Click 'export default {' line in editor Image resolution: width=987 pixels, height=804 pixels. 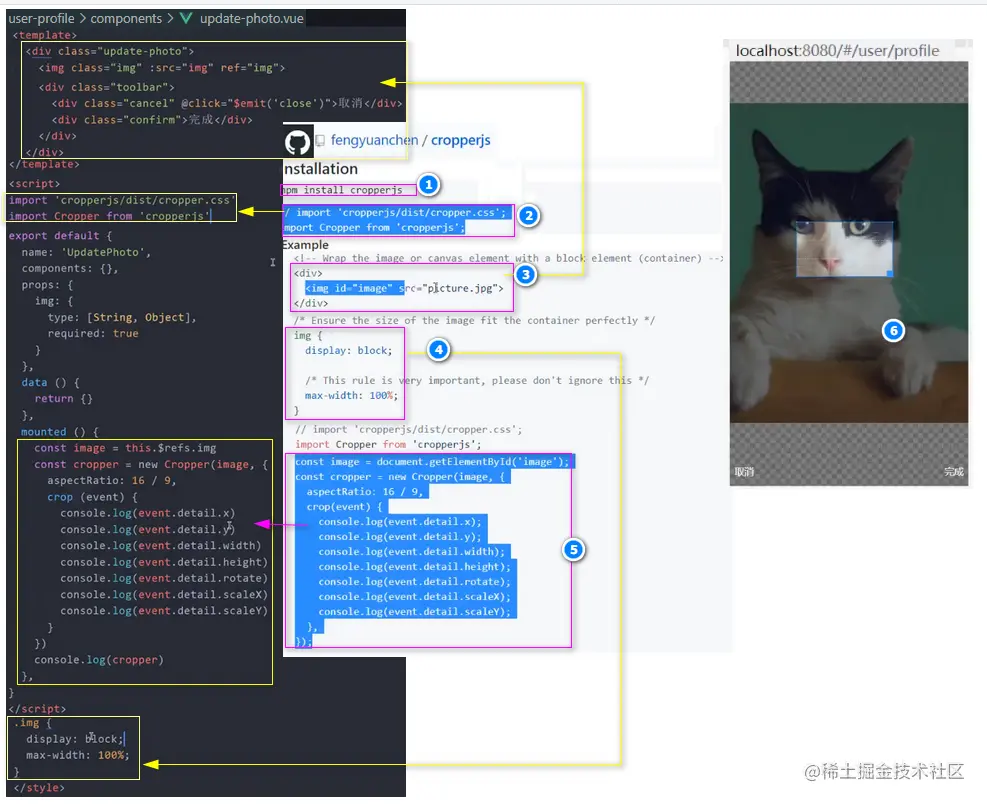[60, 235]
